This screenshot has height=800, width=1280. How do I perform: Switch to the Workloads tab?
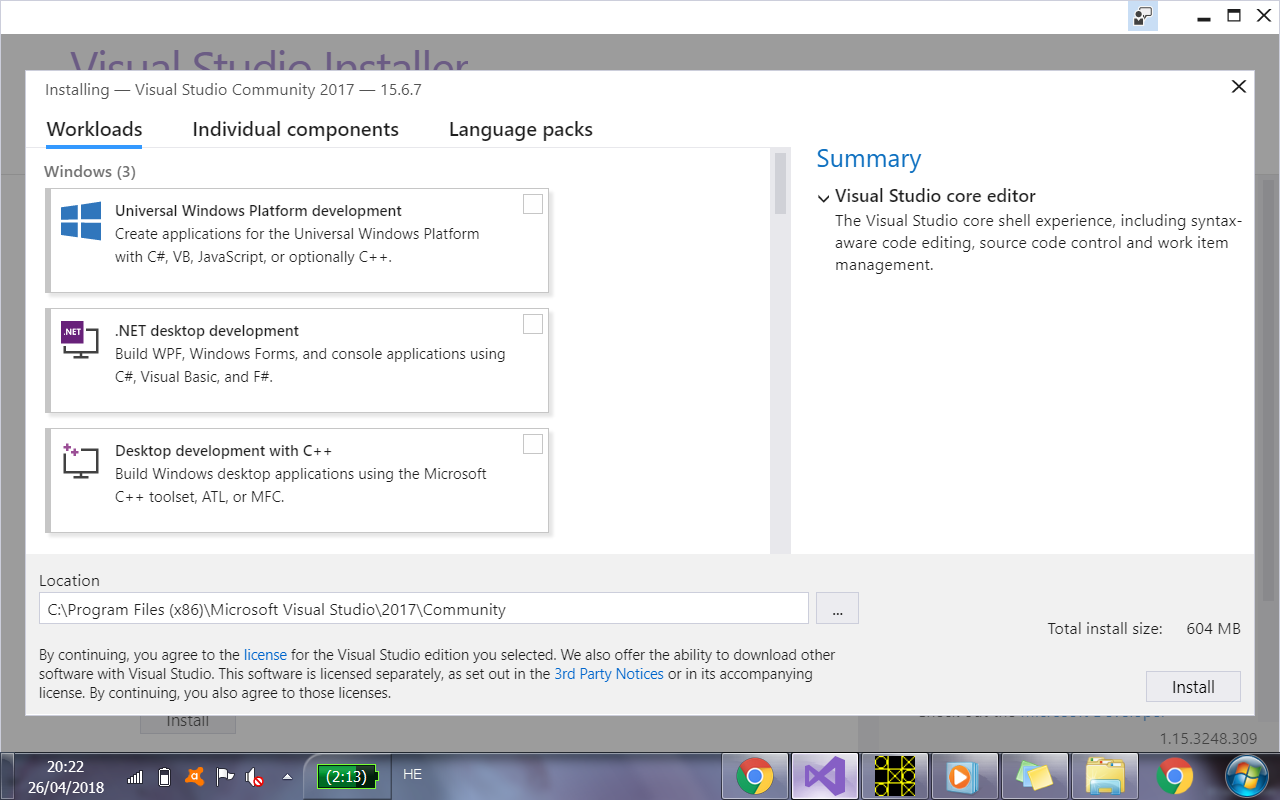pyautogui.click(x=94, y=129)
